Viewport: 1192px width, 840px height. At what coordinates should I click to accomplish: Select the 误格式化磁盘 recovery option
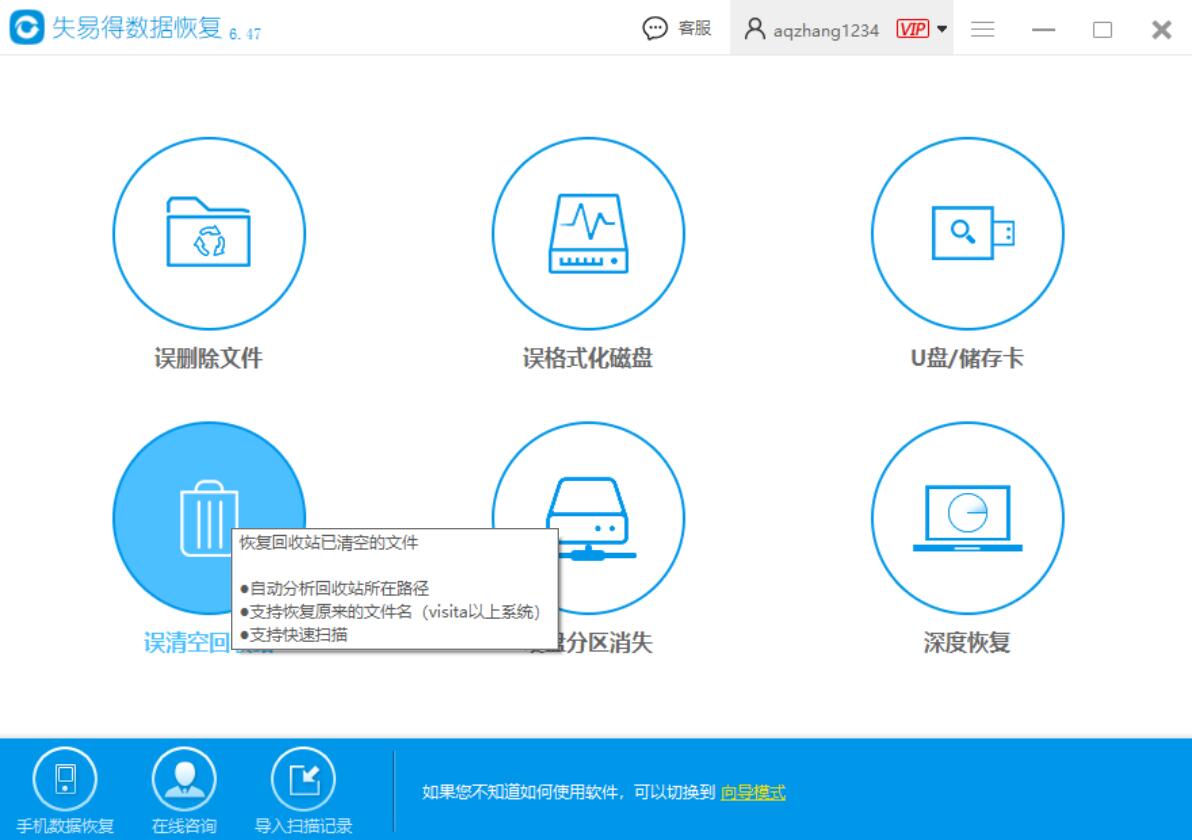(589, 232)
